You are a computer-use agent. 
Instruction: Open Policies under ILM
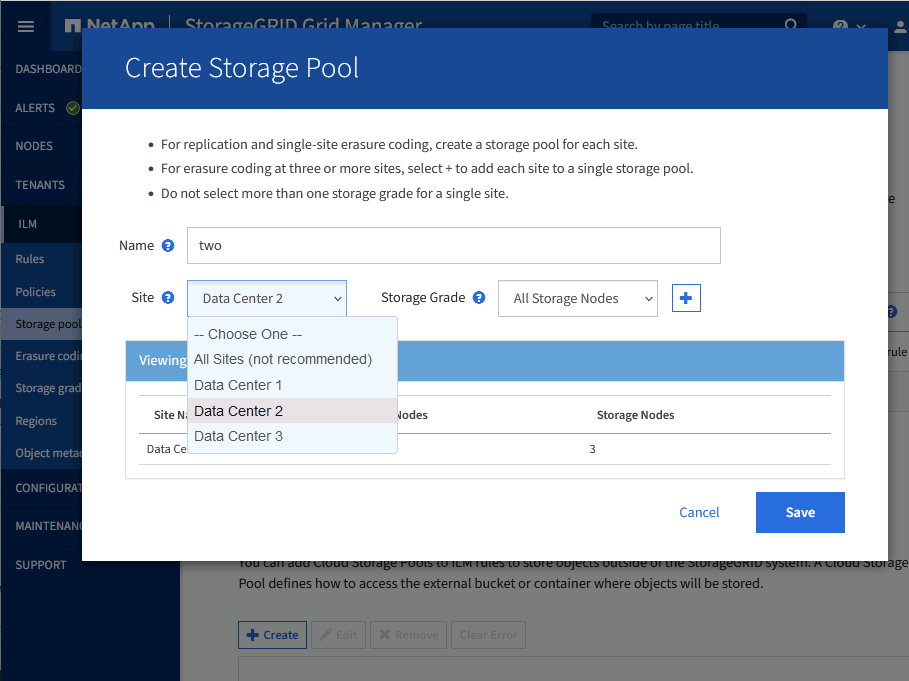[x=42, y=292]
